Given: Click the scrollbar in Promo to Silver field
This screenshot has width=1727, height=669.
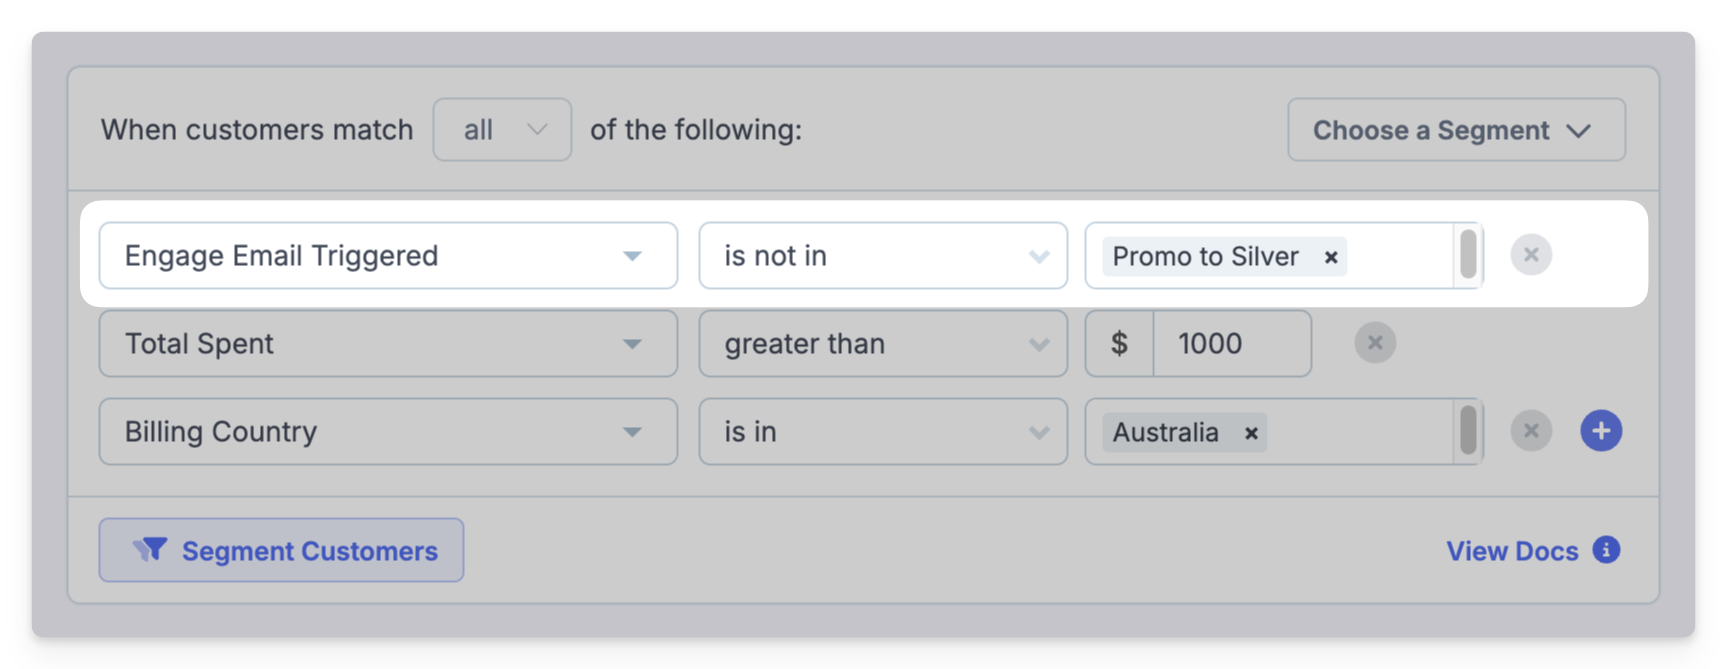Looking at the screenshot, I should point(1468,255).
